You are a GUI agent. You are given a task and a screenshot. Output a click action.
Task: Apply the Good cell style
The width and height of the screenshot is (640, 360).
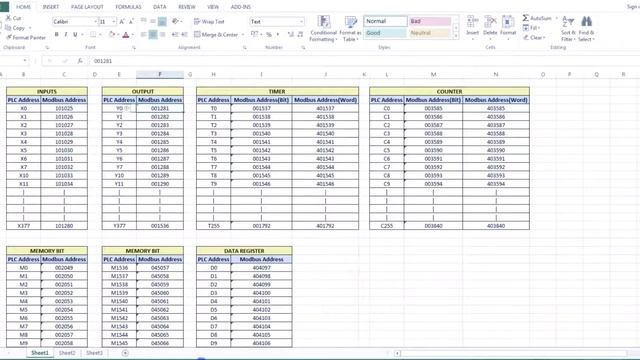[385, 33]
